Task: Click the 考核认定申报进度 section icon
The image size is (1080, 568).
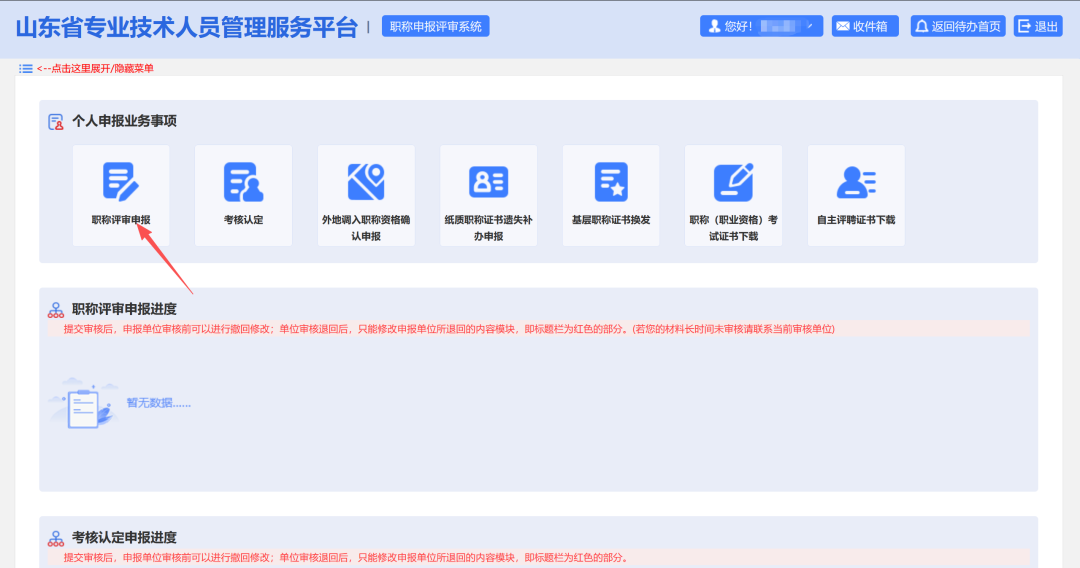Action: pyautogui.click(x=56, y=538)
